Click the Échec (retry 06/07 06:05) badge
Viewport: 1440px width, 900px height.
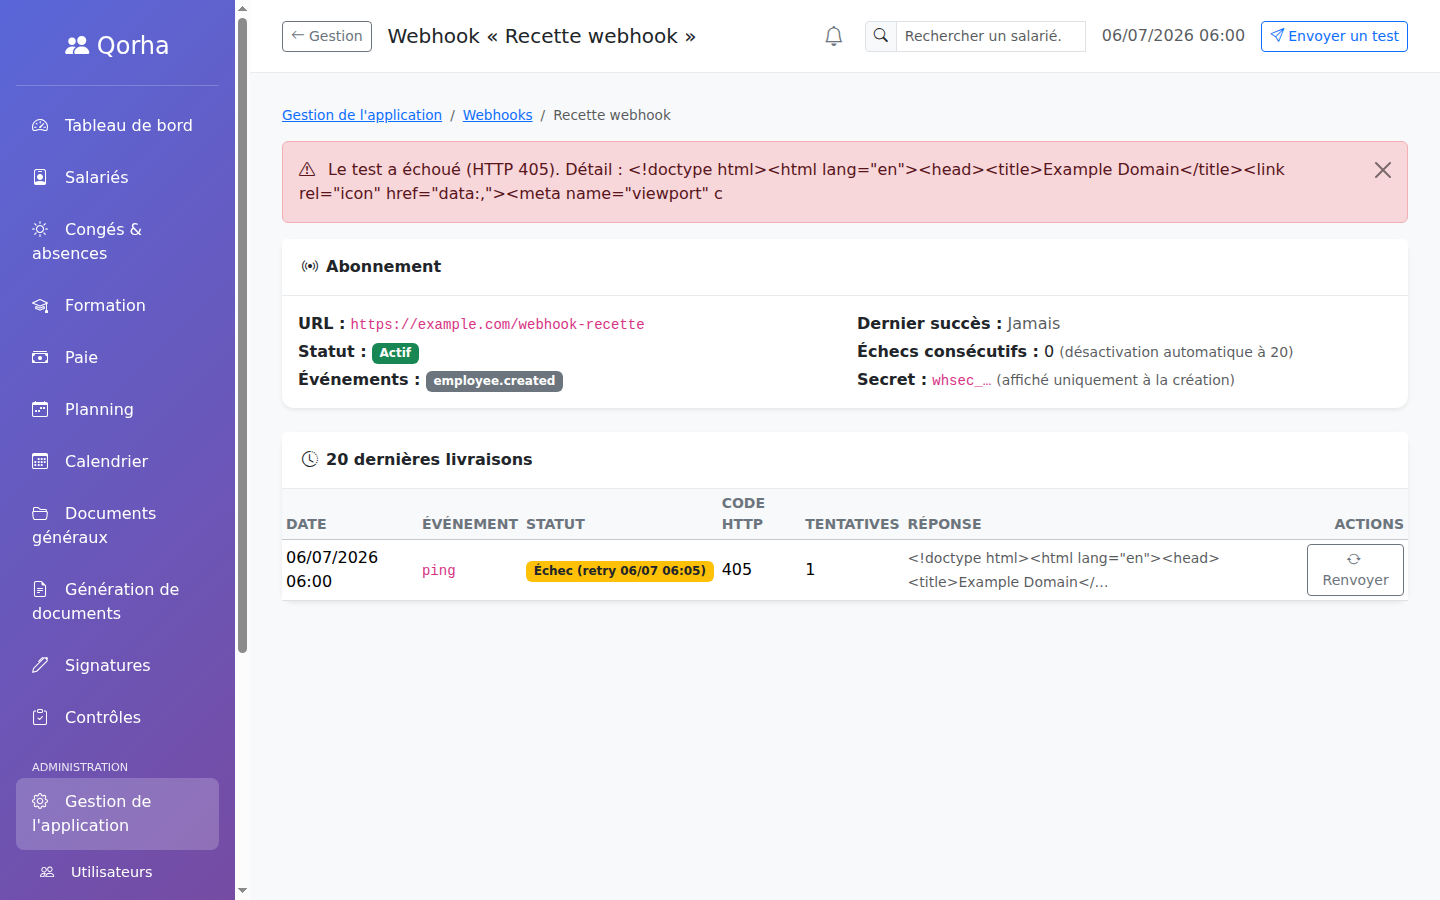[620, 571]
